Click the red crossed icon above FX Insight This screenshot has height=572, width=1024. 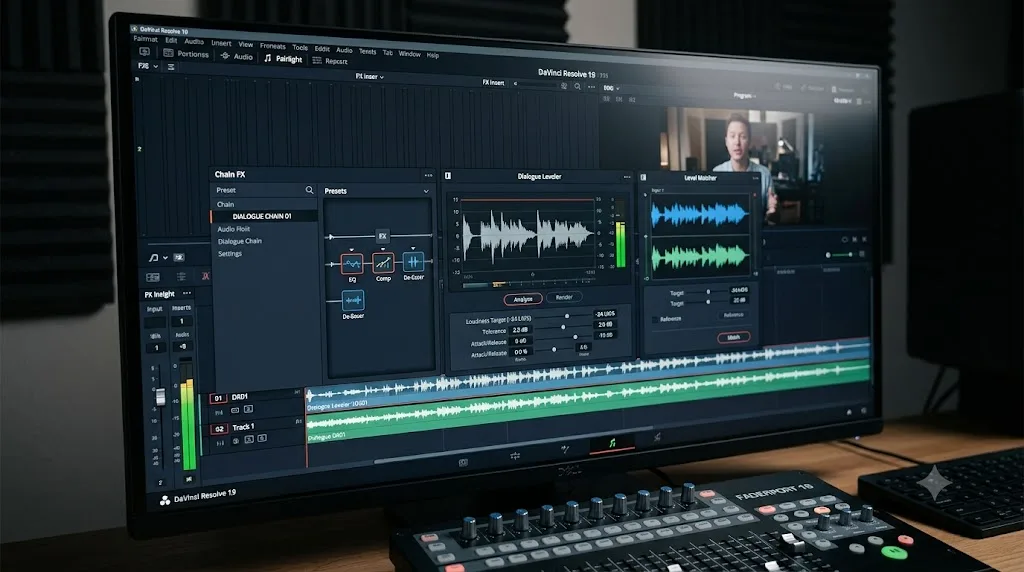(205, 276)
